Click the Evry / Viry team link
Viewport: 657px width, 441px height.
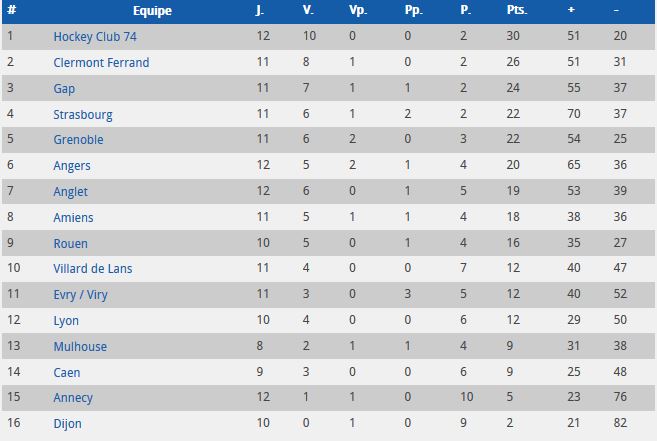click(x=83, y=294)
